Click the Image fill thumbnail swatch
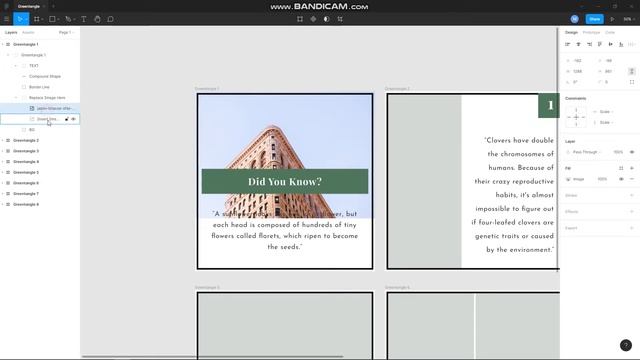The image size is (640, 360). click(568, 179)
